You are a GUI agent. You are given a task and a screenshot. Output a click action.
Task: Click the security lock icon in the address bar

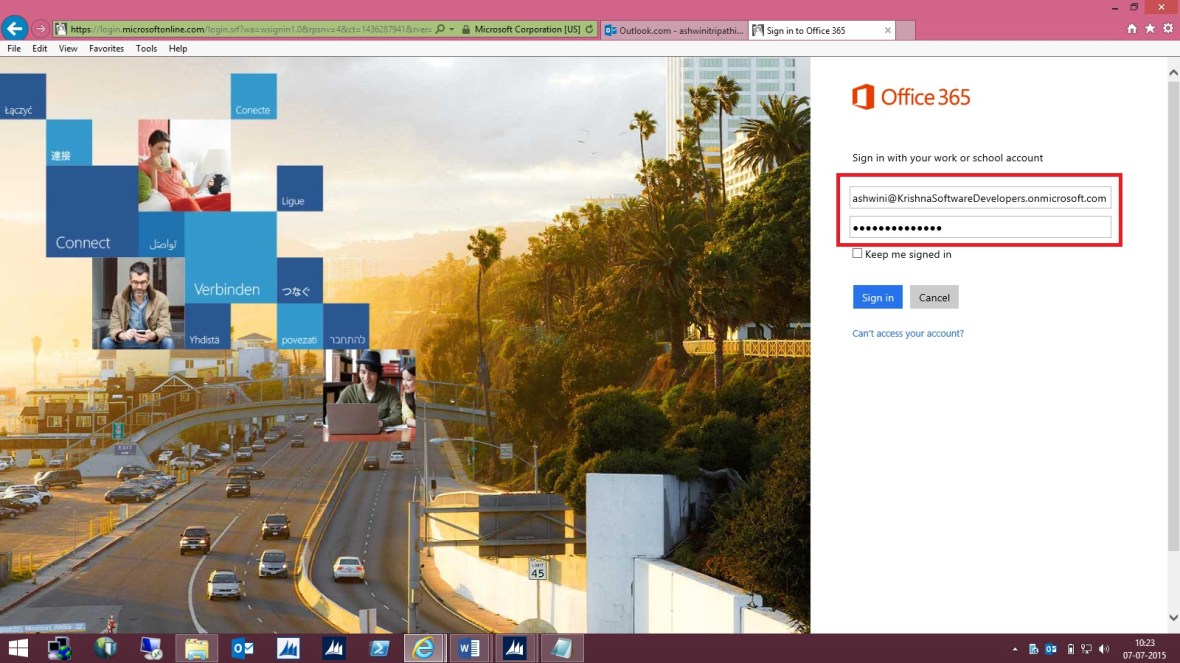(466, 29)
